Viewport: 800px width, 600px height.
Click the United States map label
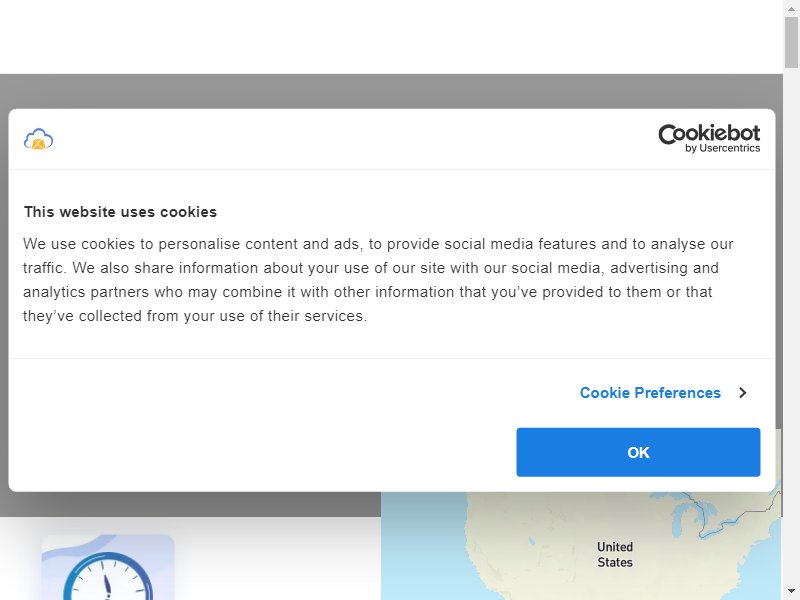point(615,555)
